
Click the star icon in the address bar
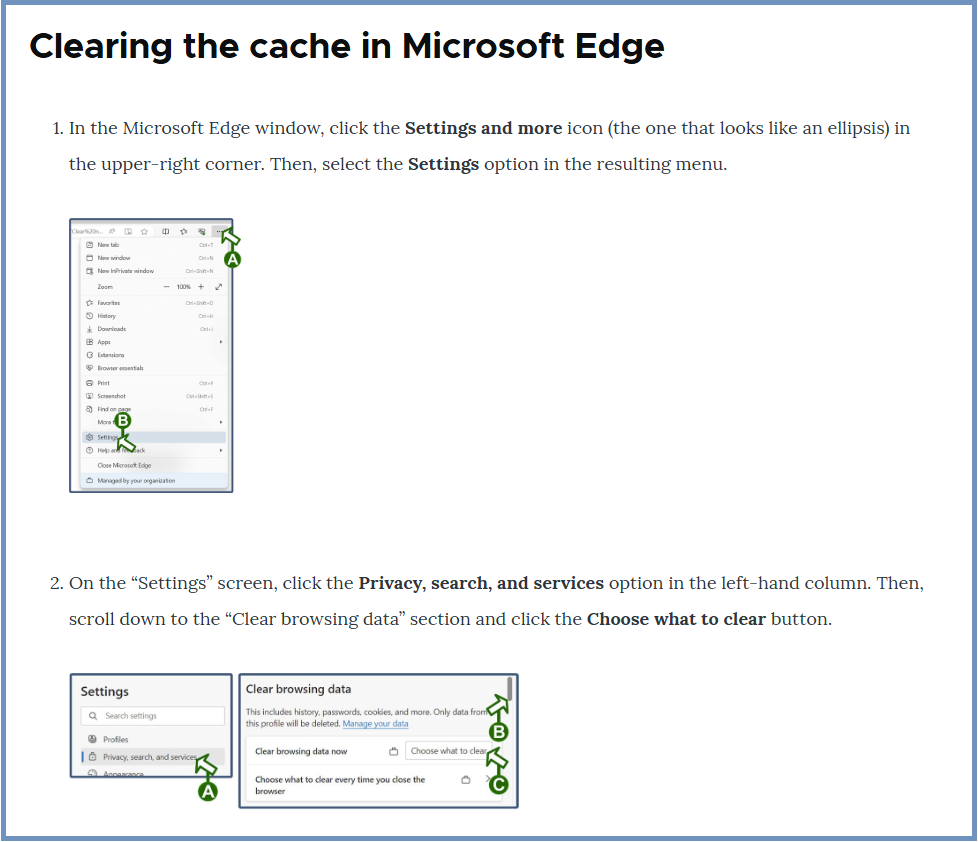(144, 231)
